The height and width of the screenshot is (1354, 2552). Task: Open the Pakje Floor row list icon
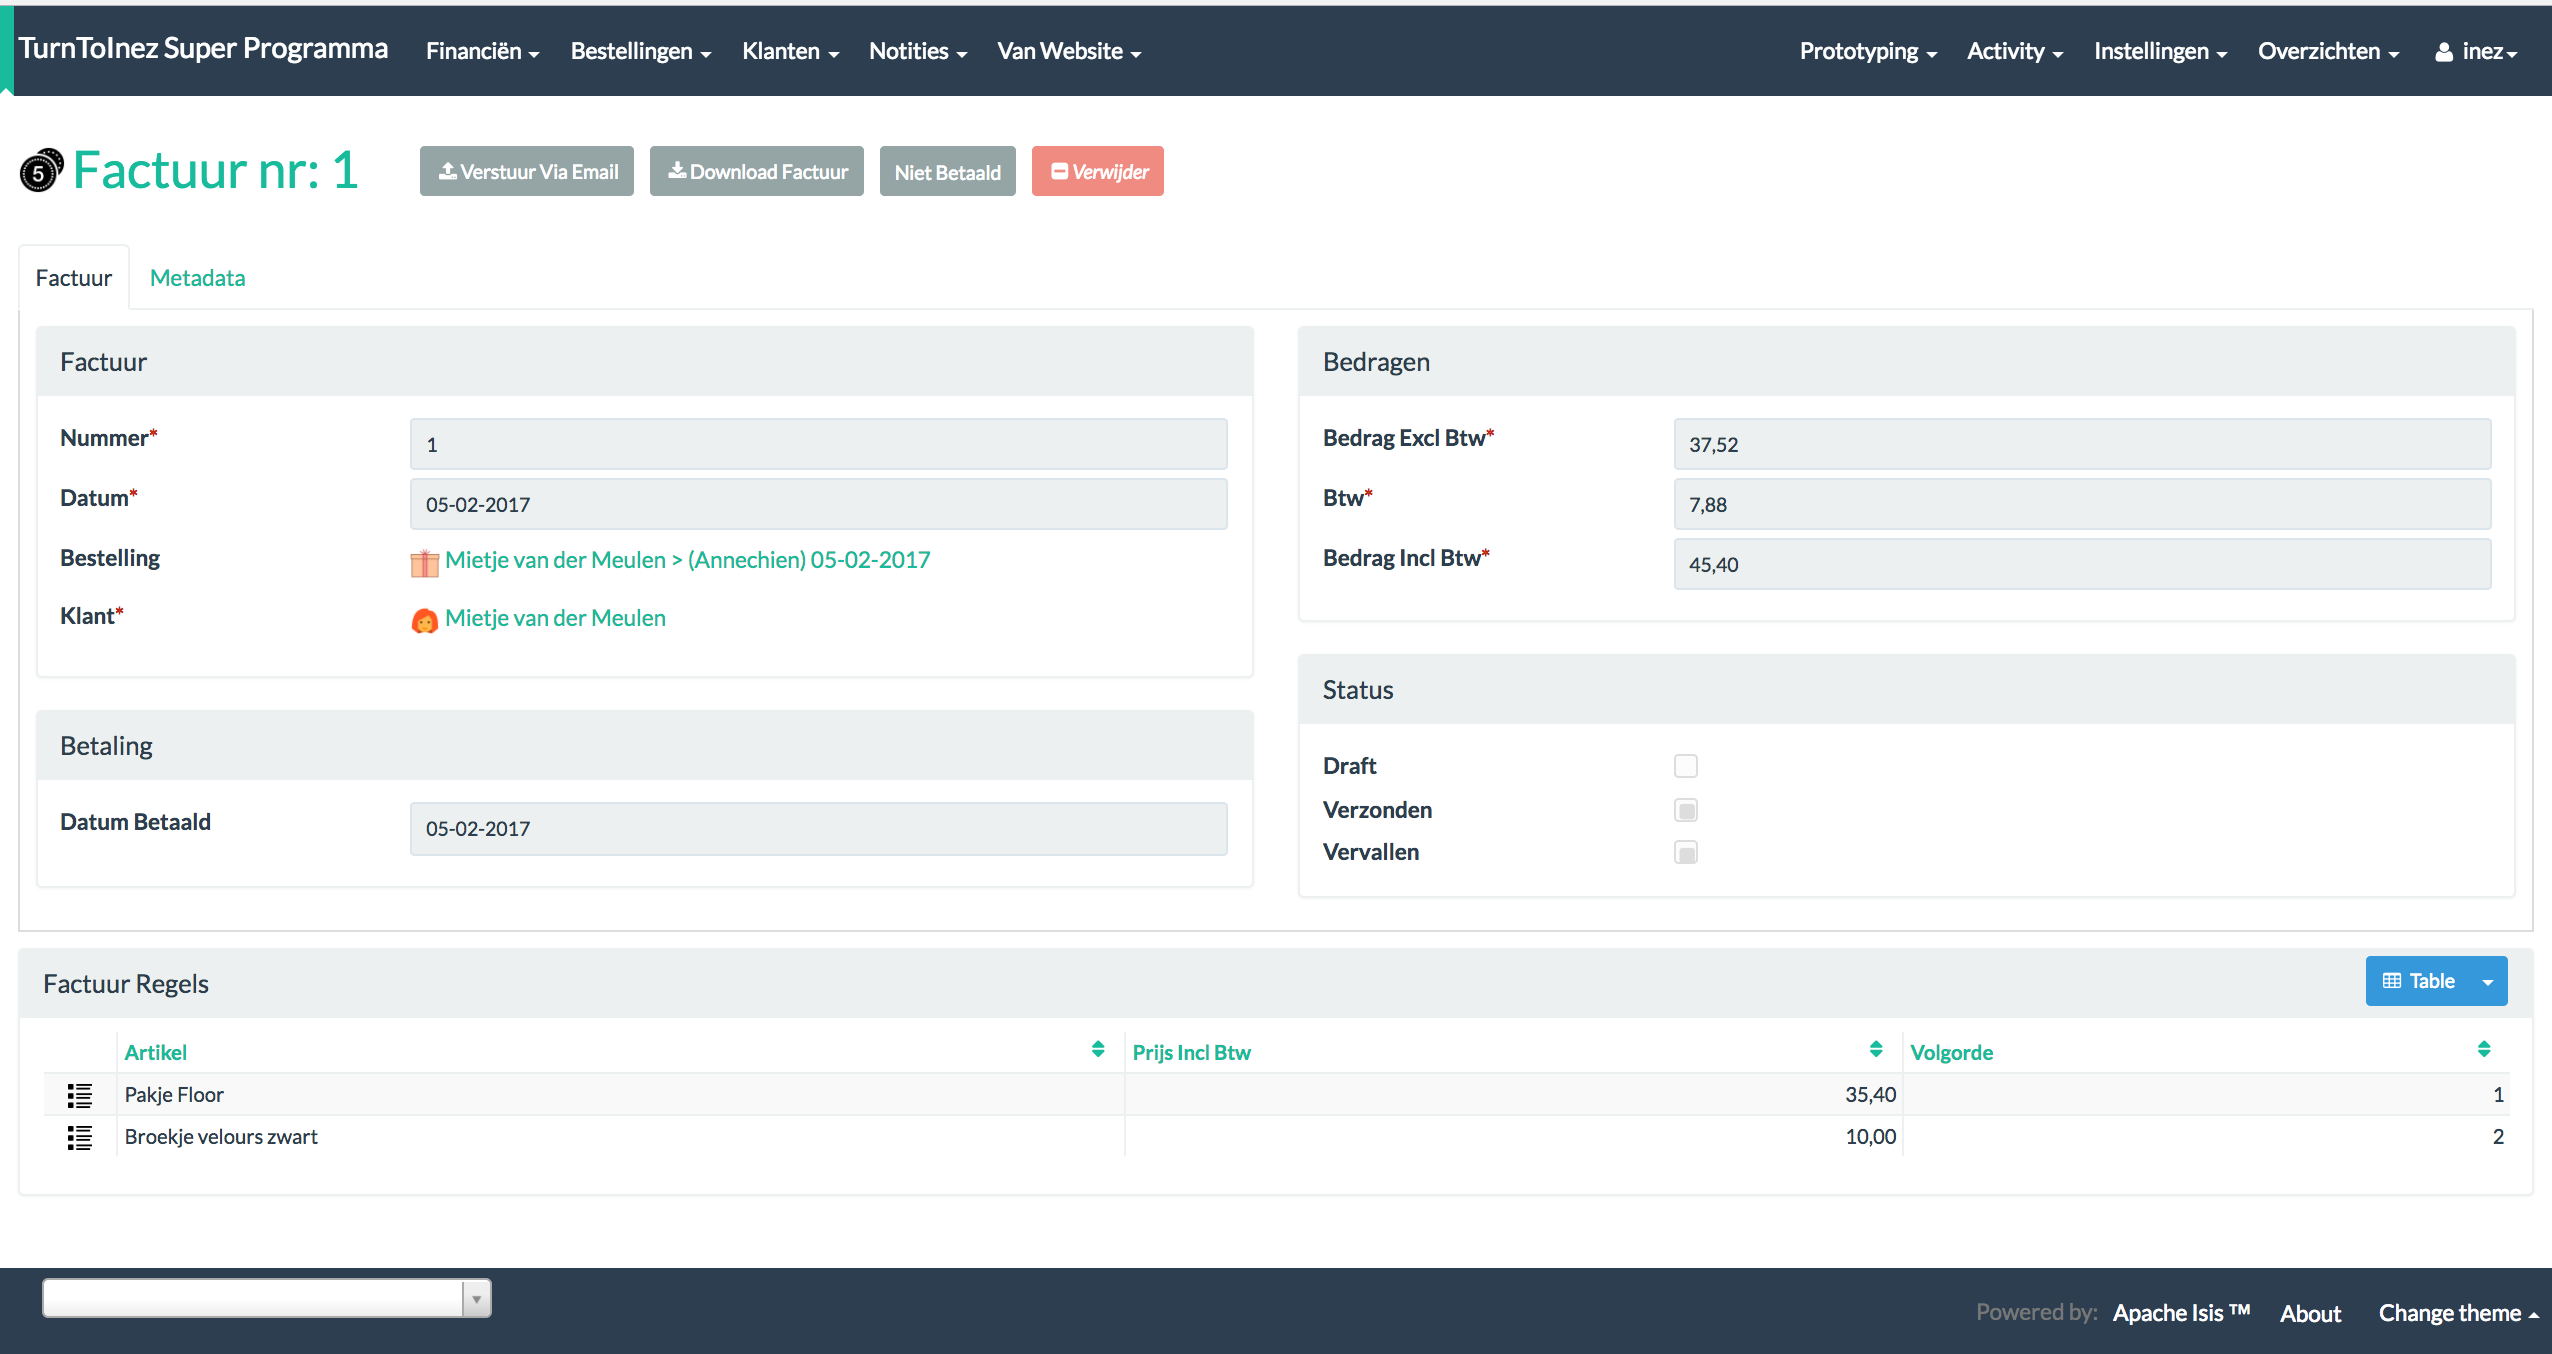(79, 1096)
